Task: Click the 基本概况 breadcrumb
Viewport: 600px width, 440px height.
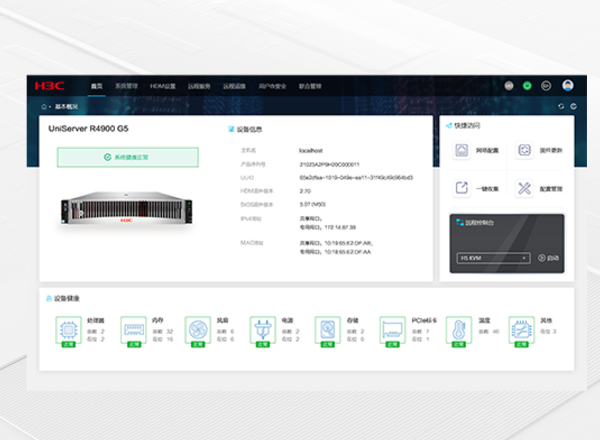Action: 66,106
